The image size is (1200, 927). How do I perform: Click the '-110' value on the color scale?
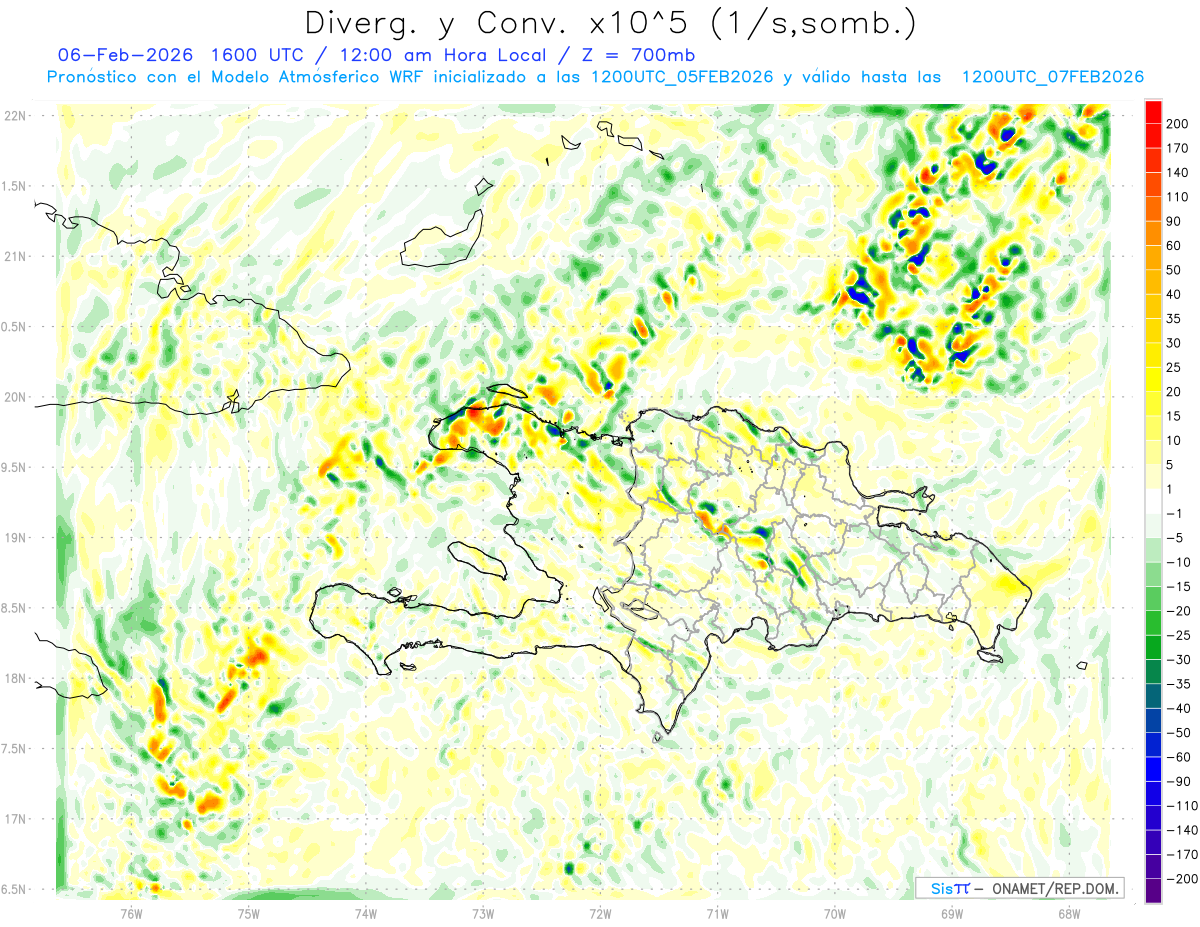1182,805
